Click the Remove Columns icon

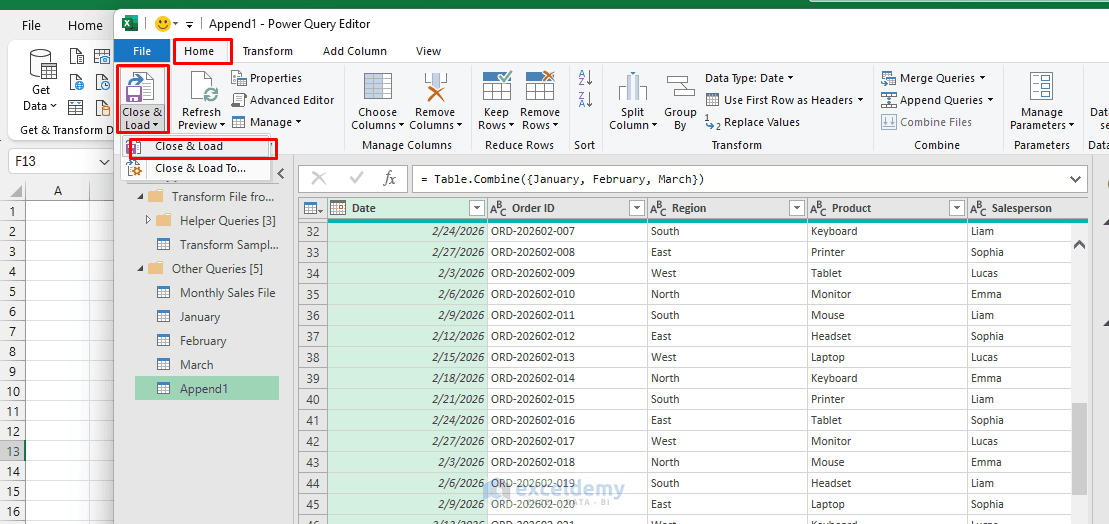[x=434, y=86]
